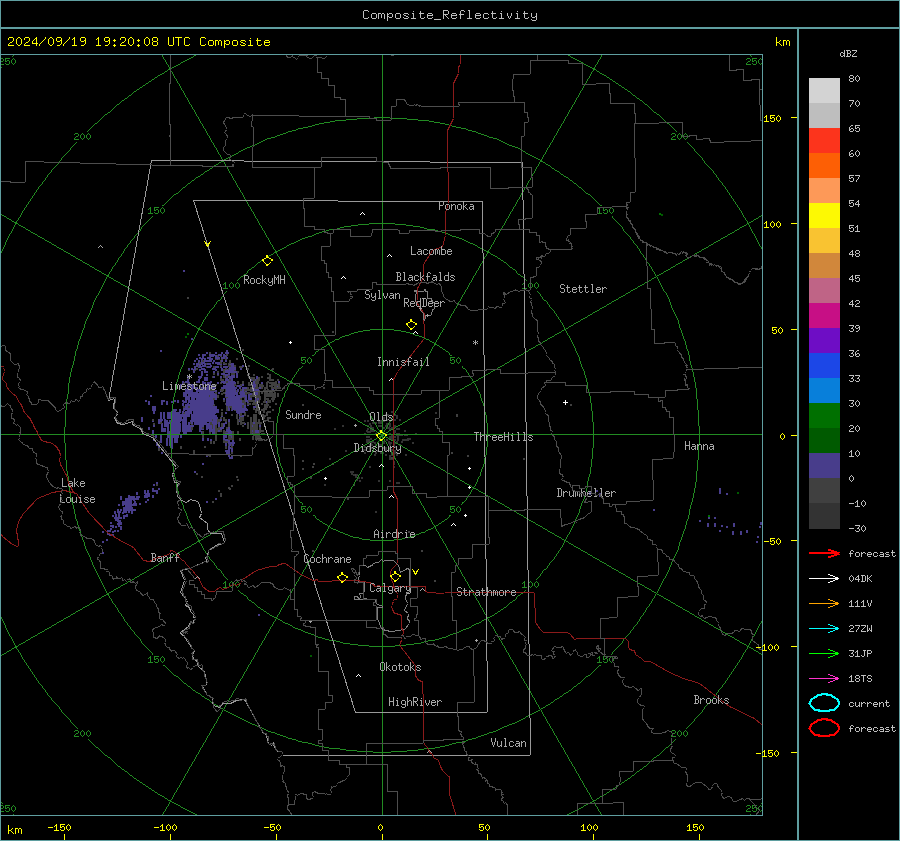This screenshot has height=841, width=900.
Task: Click the Cochrane label
Action: [327, 559]
